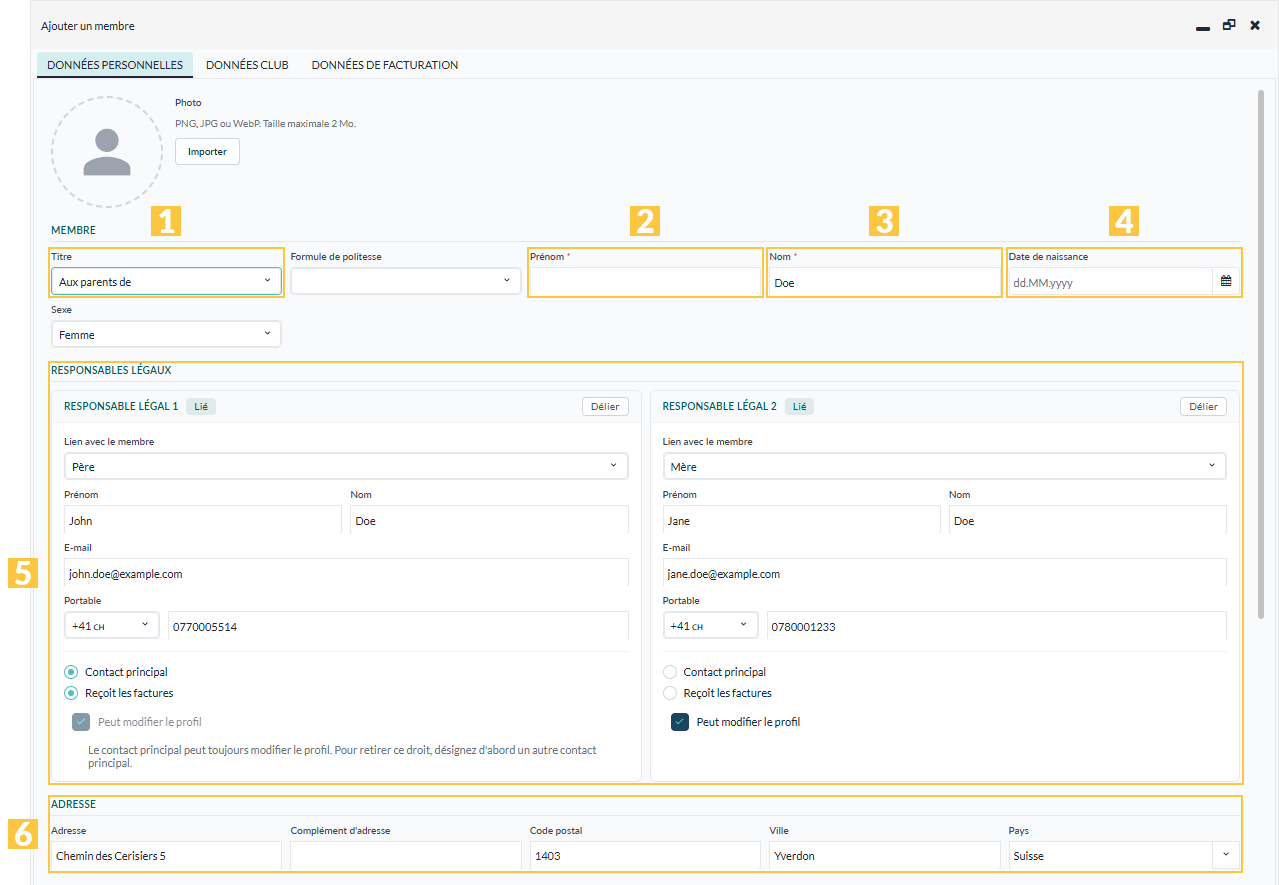The width and height of the screenshot is (1279, 885).
Task: Click the Date de naissance input field
Action: tap(1110, 282)
